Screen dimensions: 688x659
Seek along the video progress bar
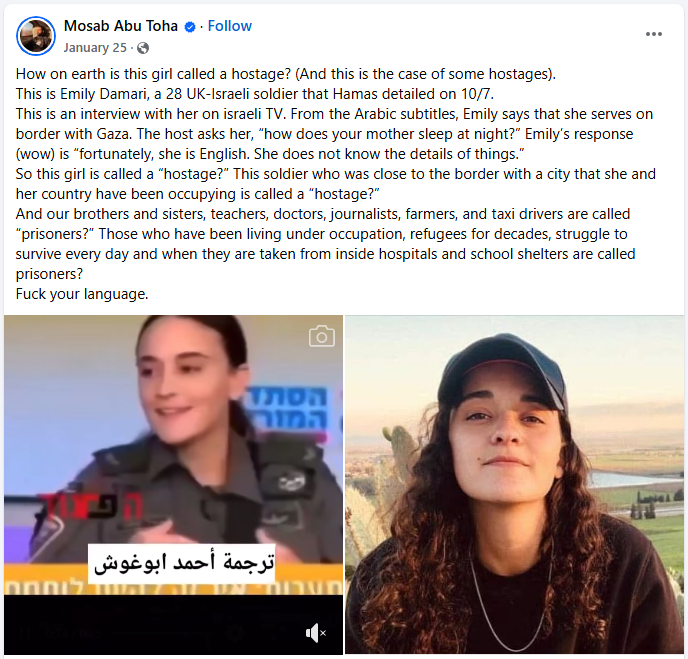tap(162, 633)
